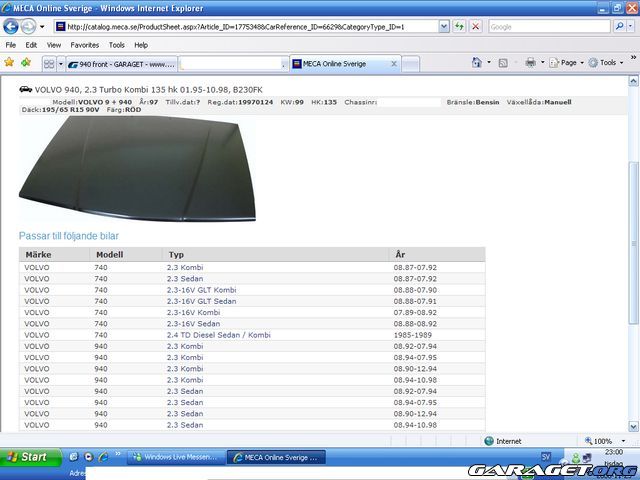Open the Page dropdown menu

[568, 63]
